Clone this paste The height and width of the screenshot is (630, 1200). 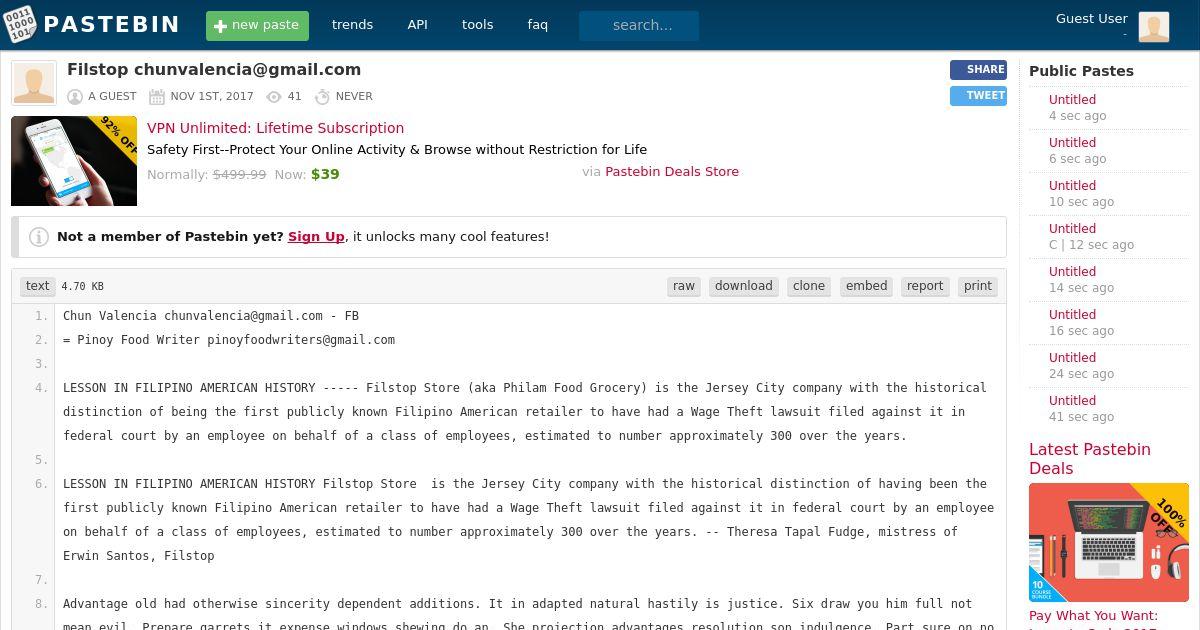click(x=809, y=286)
